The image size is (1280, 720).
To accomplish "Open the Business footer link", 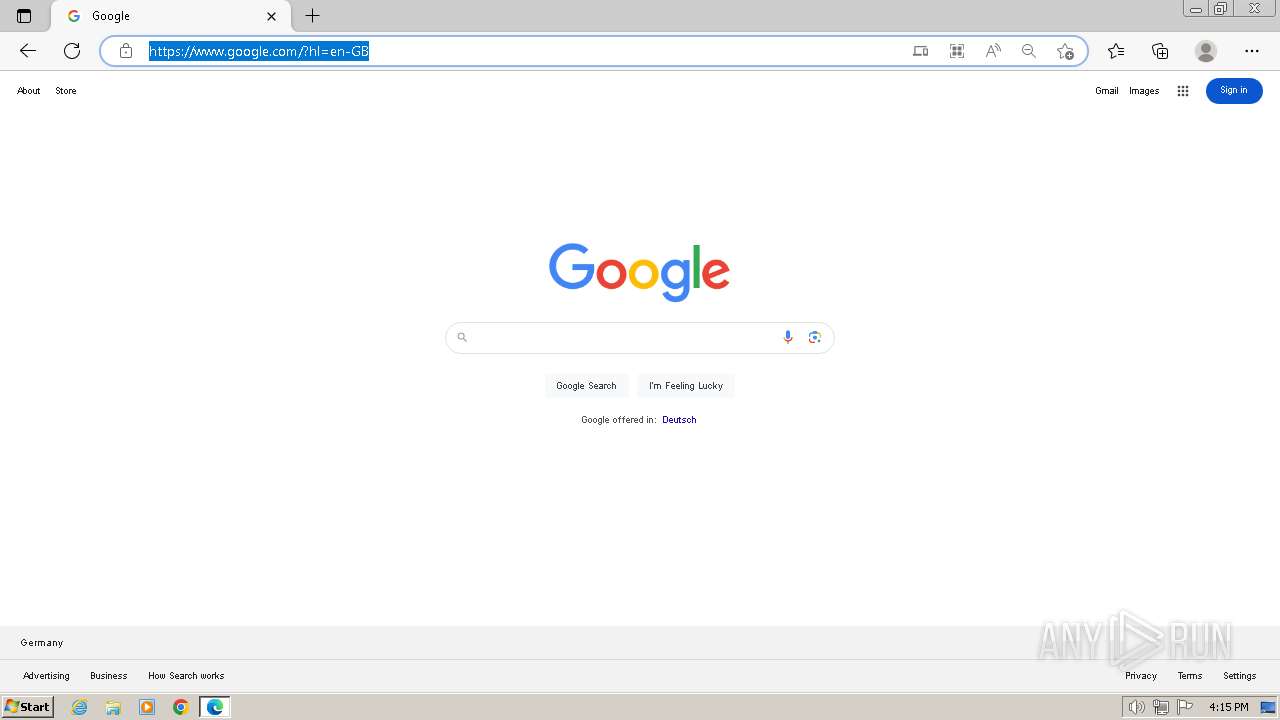I will coord(109,676).
